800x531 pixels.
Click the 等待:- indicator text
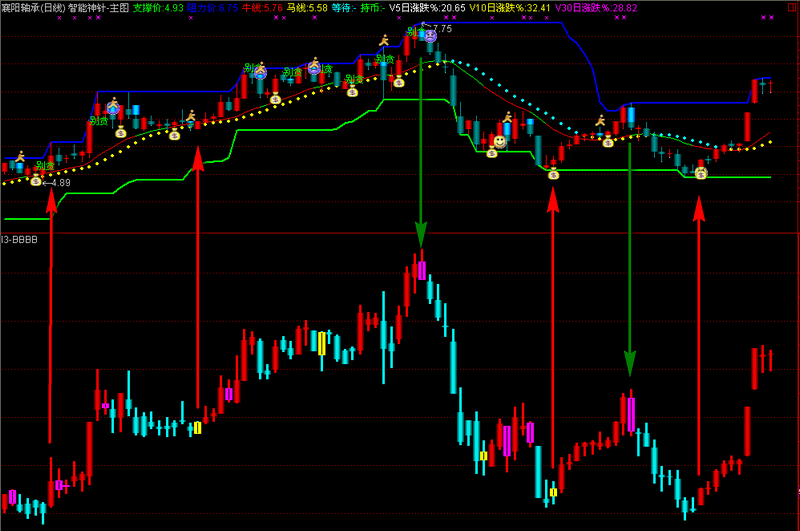coord(344,8)
